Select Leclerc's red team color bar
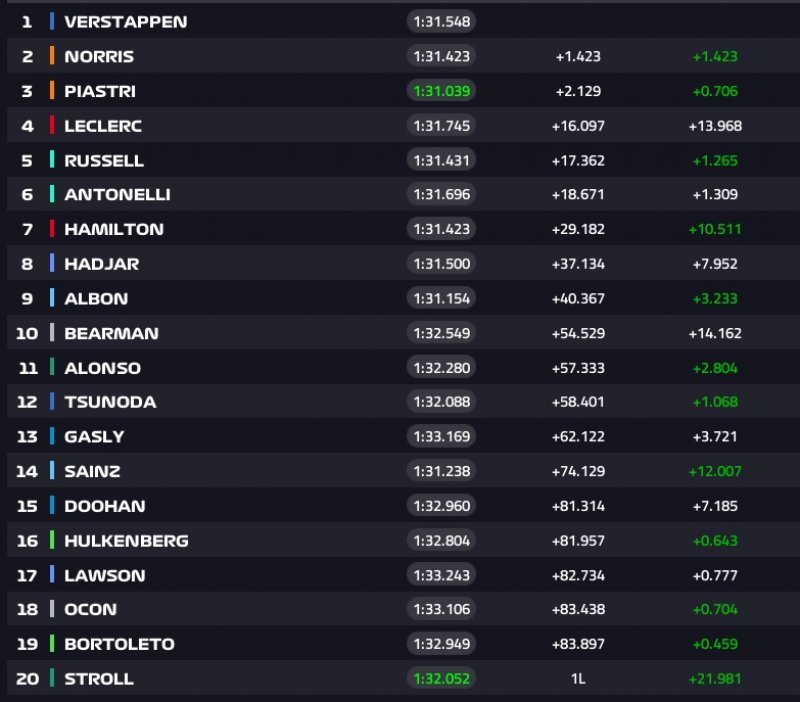This screenshot has height=702, width=800. (52, 125)
